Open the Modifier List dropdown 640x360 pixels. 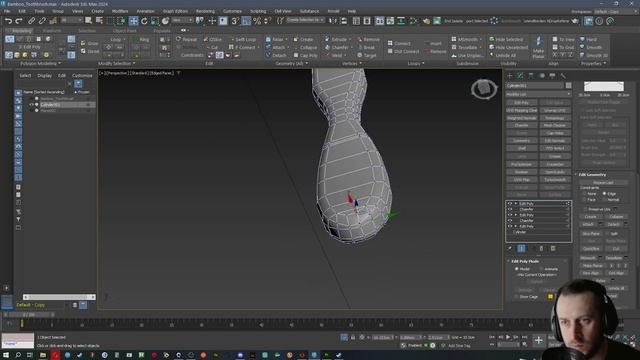coord(538,94)
